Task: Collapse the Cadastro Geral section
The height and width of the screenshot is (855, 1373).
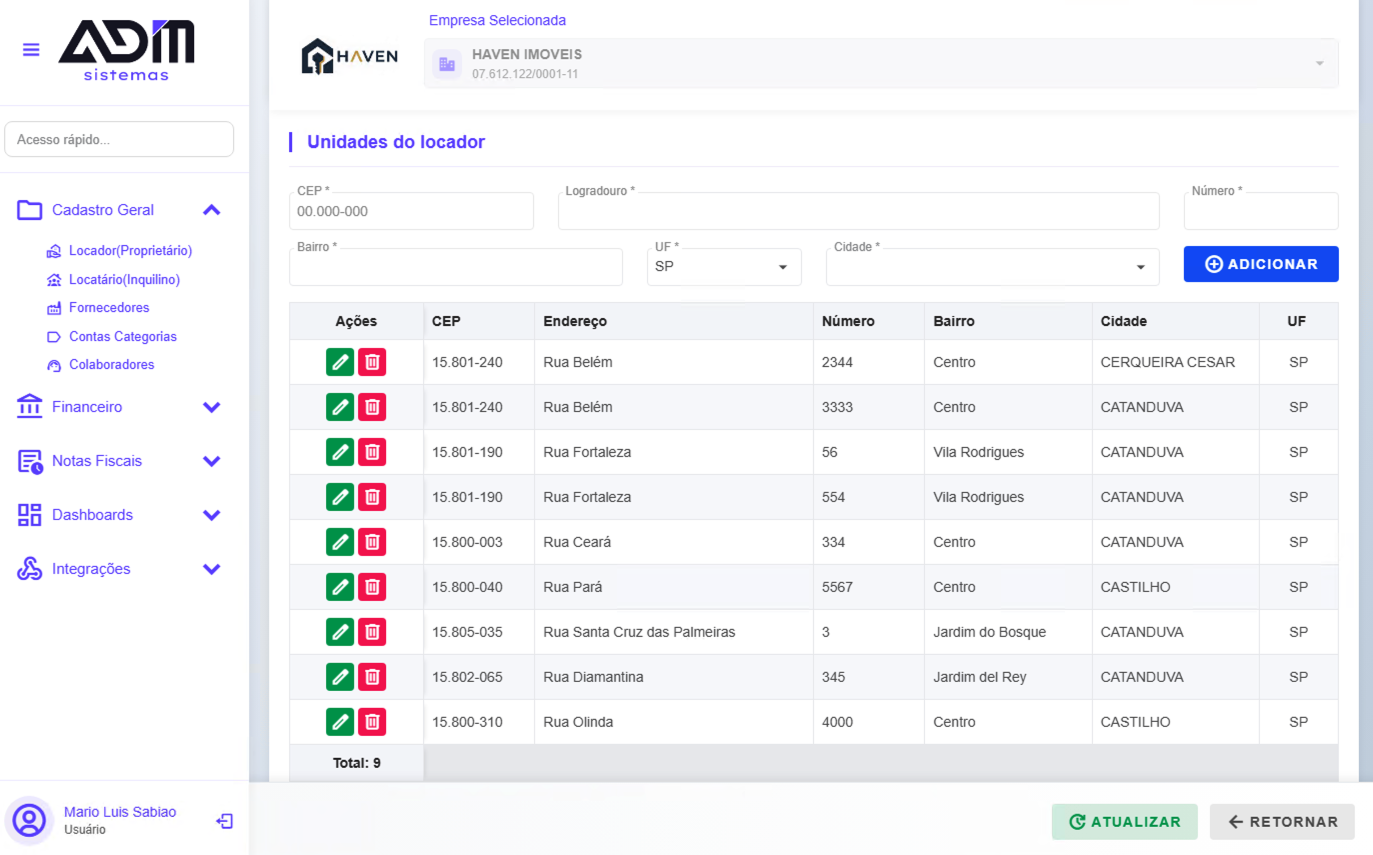Action: pyautogui.click(x=211, y=210)
